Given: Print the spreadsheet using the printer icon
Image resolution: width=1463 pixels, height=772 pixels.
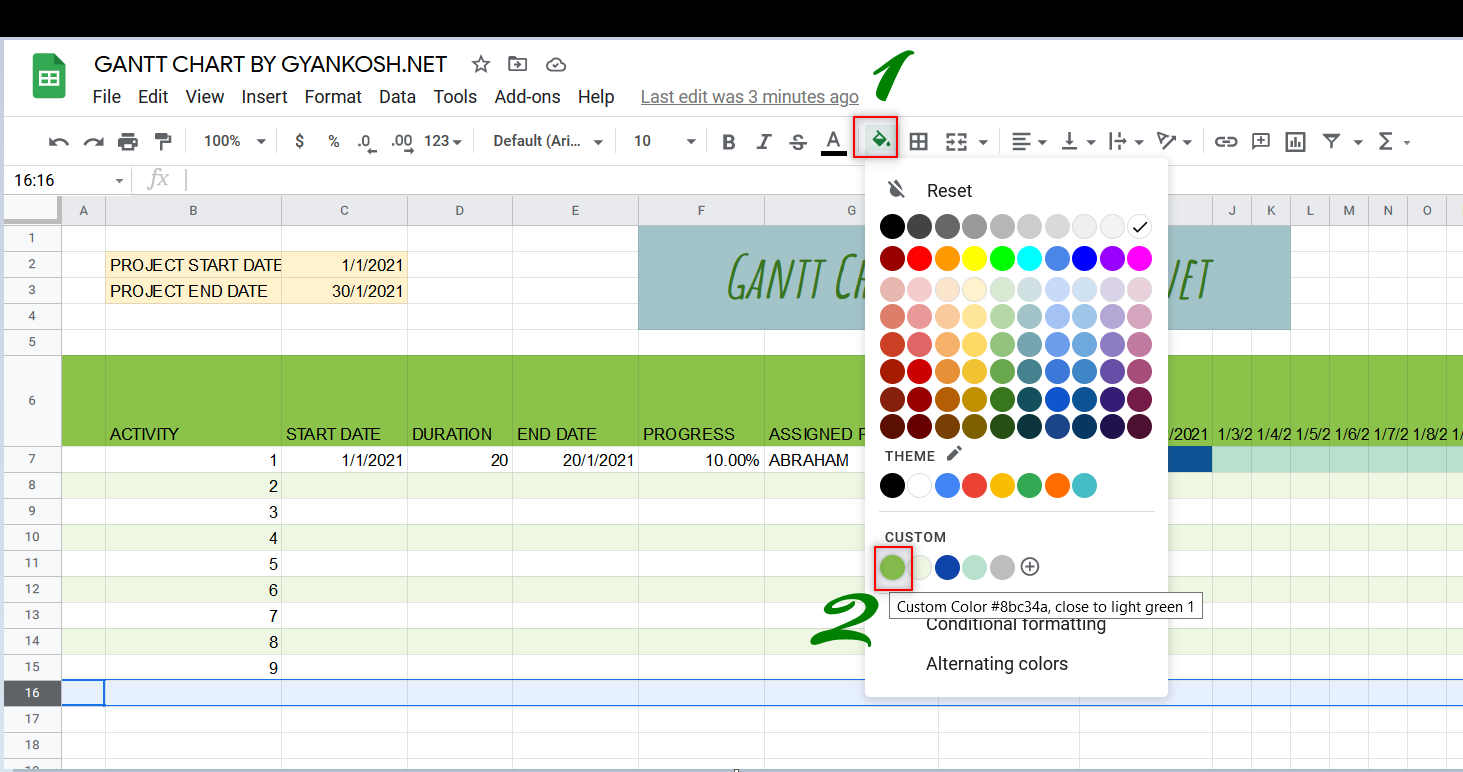Looking at the screenshot, I should pos(128,141).
